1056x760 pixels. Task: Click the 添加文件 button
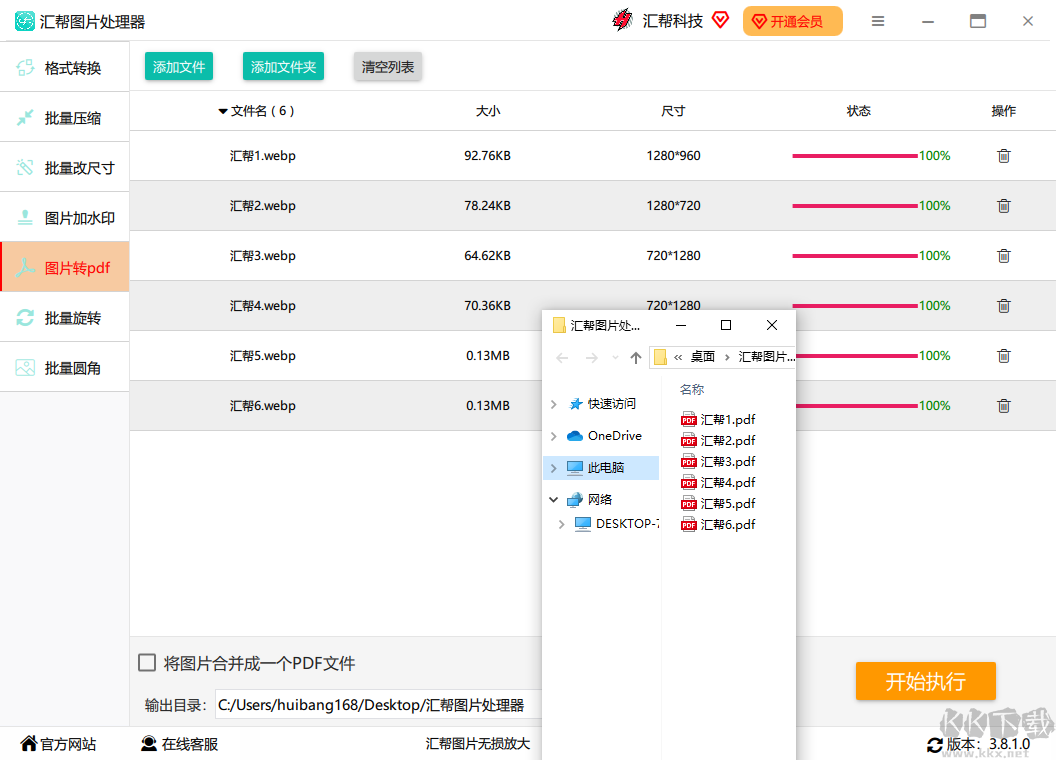point(179,67)
